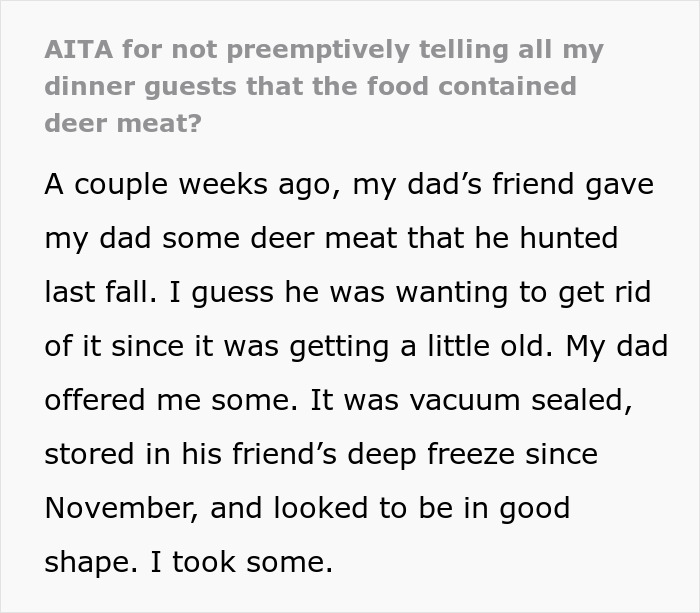Screen dimensions: 700x613
Task: Click the phrase "deep freeze since"
Action: pos(472,454)
